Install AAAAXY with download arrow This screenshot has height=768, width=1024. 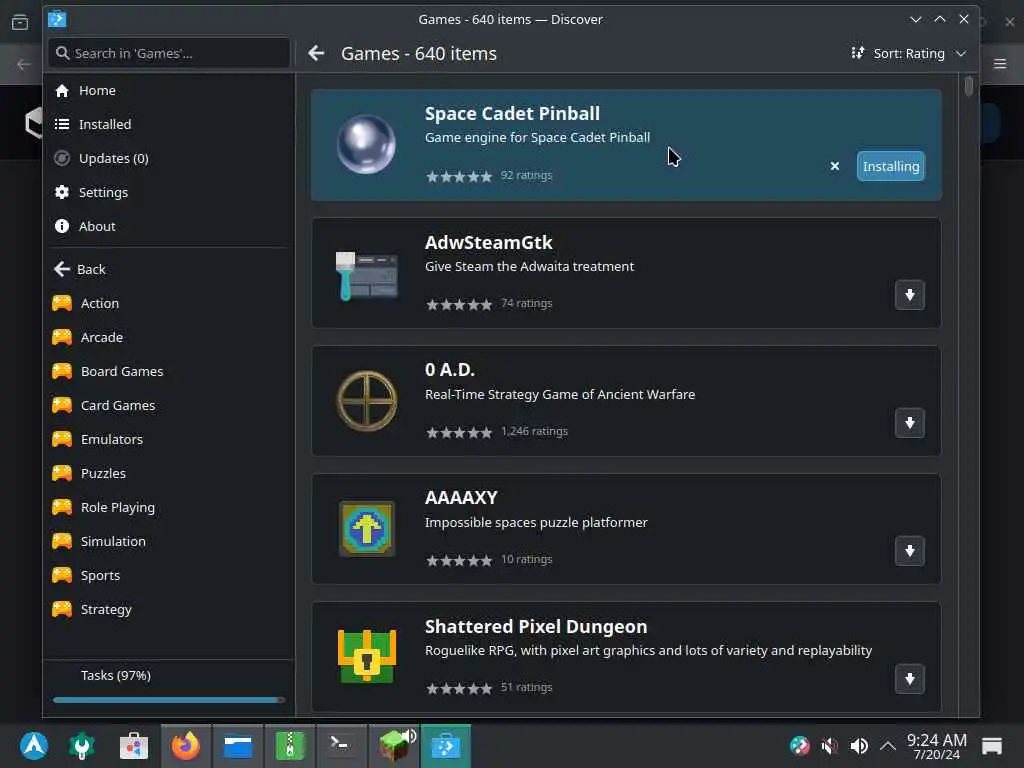(910, 551)
